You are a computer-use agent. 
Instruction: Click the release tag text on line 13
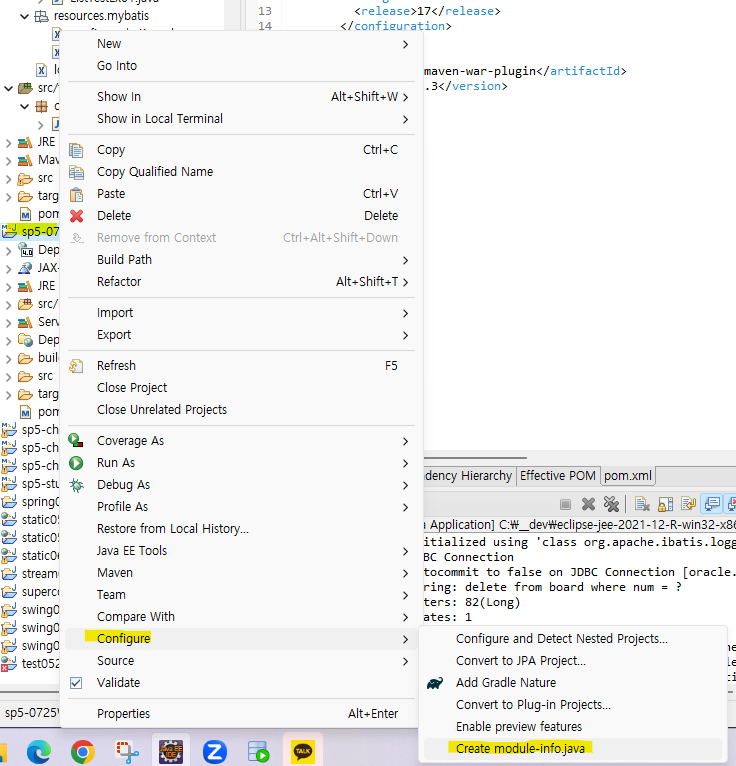coord(427,11)
